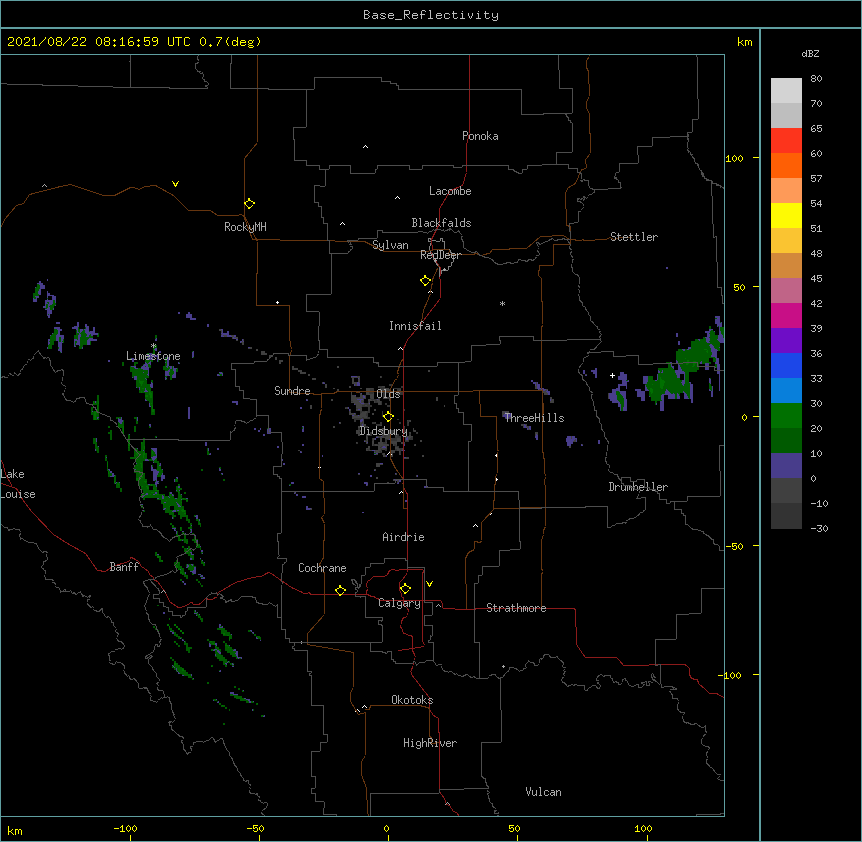Click the Ponoka city label

point(480,136)
